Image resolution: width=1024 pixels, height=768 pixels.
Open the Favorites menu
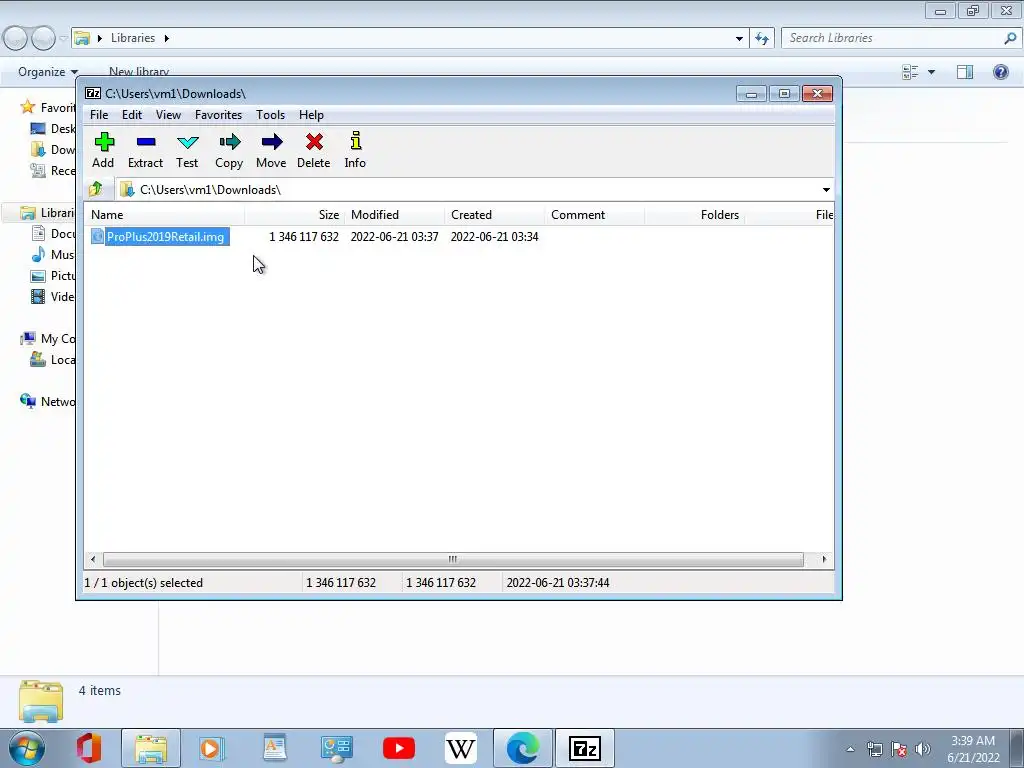pos(218,115)
